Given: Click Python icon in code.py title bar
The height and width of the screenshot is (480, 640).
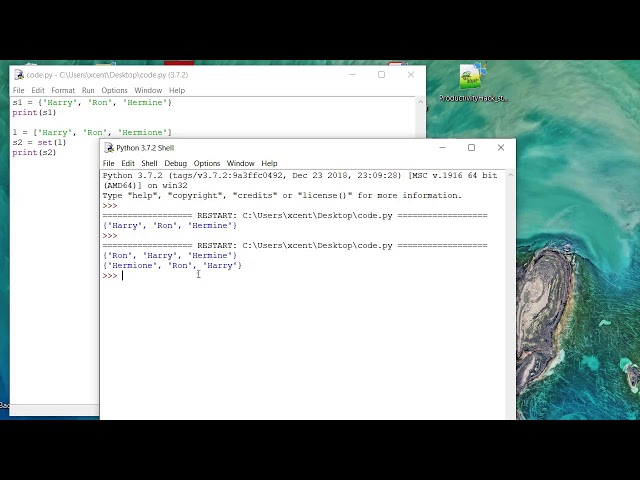Looking at the screenshot, I should (x=19, y=75).
